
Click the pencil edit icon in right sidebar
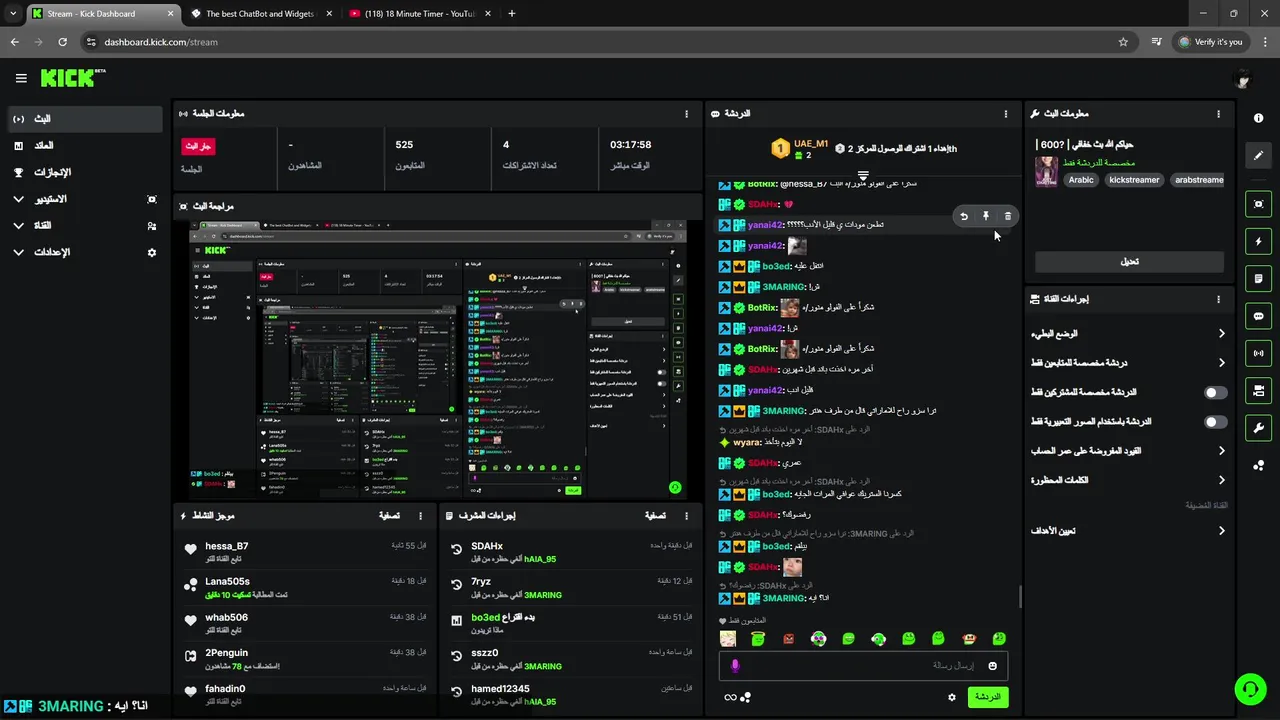tap(1258, 155)
